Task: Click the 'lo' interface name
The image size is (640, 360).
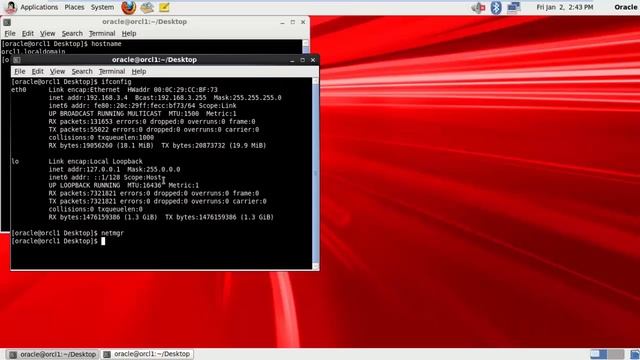Action: point(15,162)
